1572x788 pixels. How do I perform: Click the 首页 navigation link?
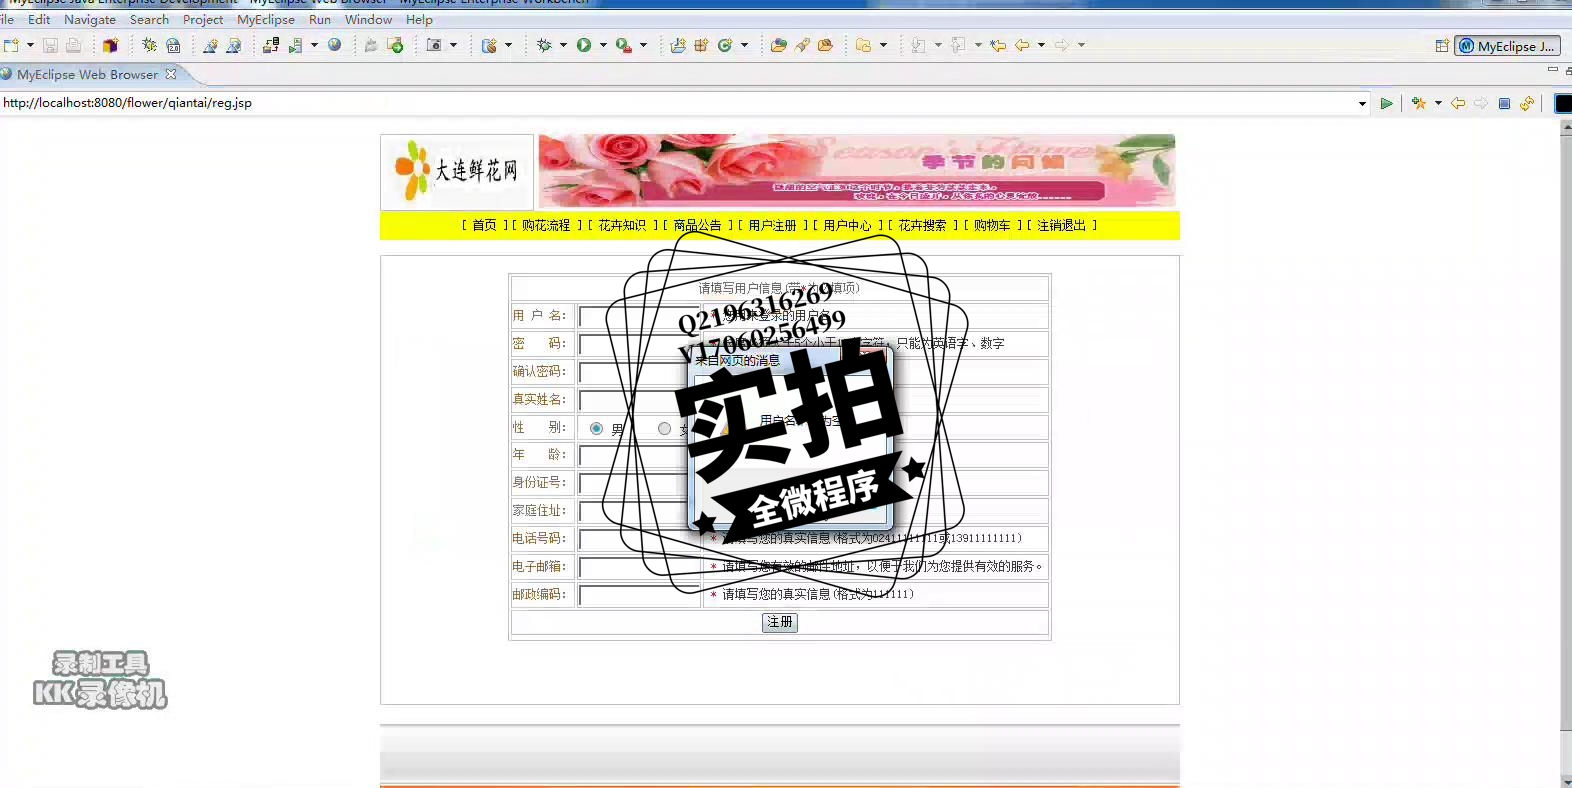[484, 225]
